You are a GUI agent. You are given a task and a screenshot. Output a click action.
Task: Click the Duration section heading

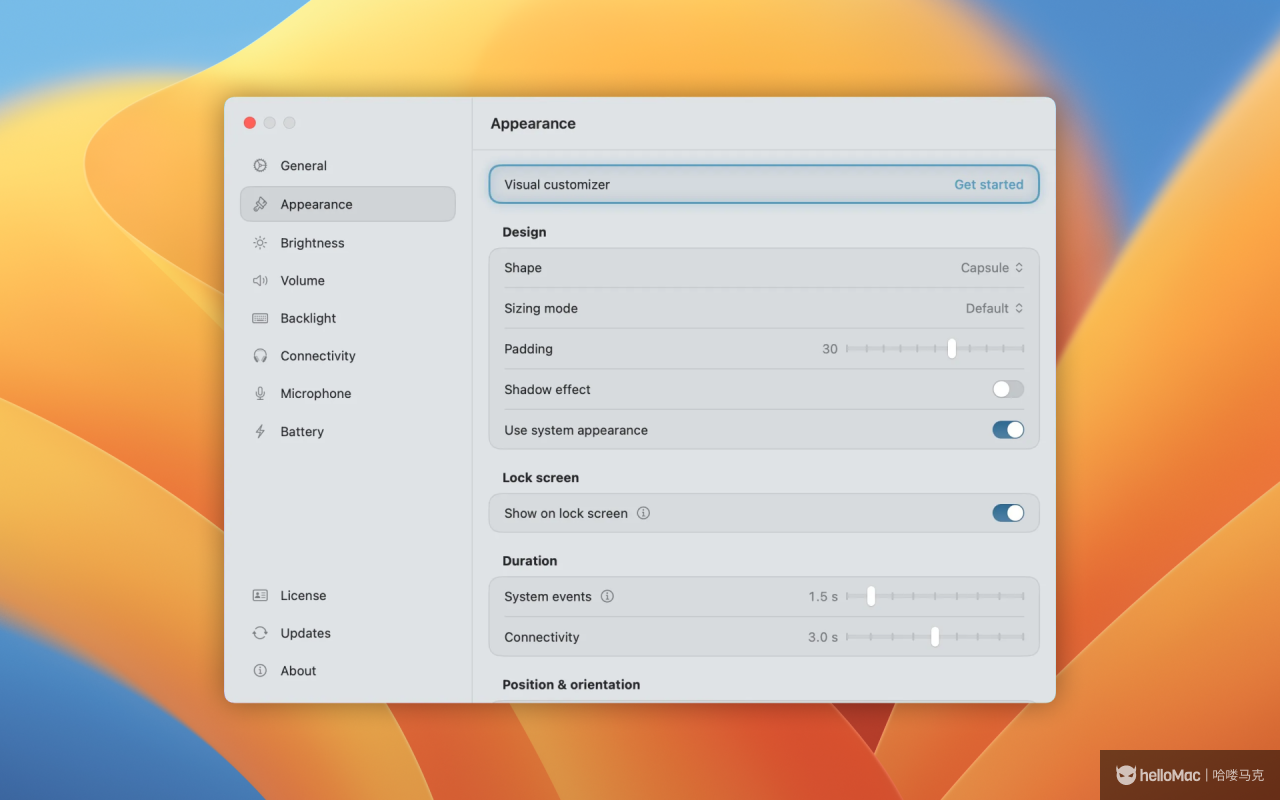530,561
